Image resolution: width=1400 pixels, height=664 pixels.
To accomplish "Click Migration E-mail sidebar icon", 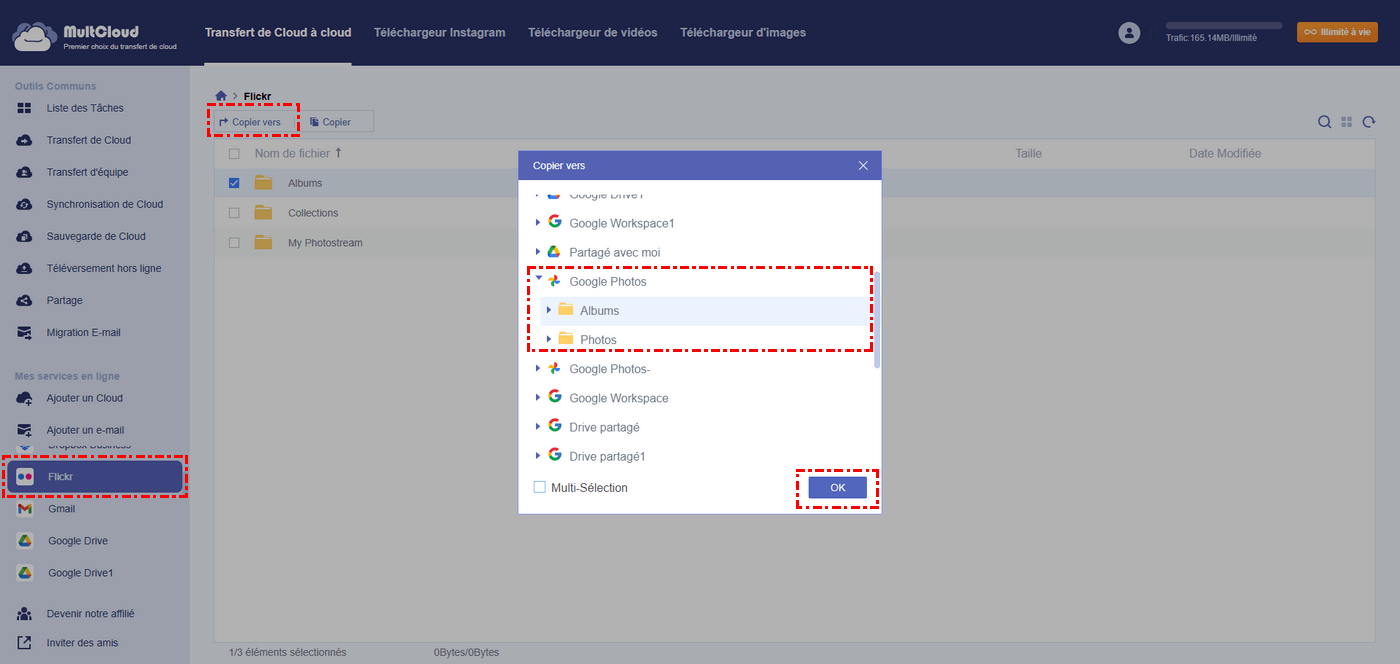I will pyautogui.click(x=25, y=332).
